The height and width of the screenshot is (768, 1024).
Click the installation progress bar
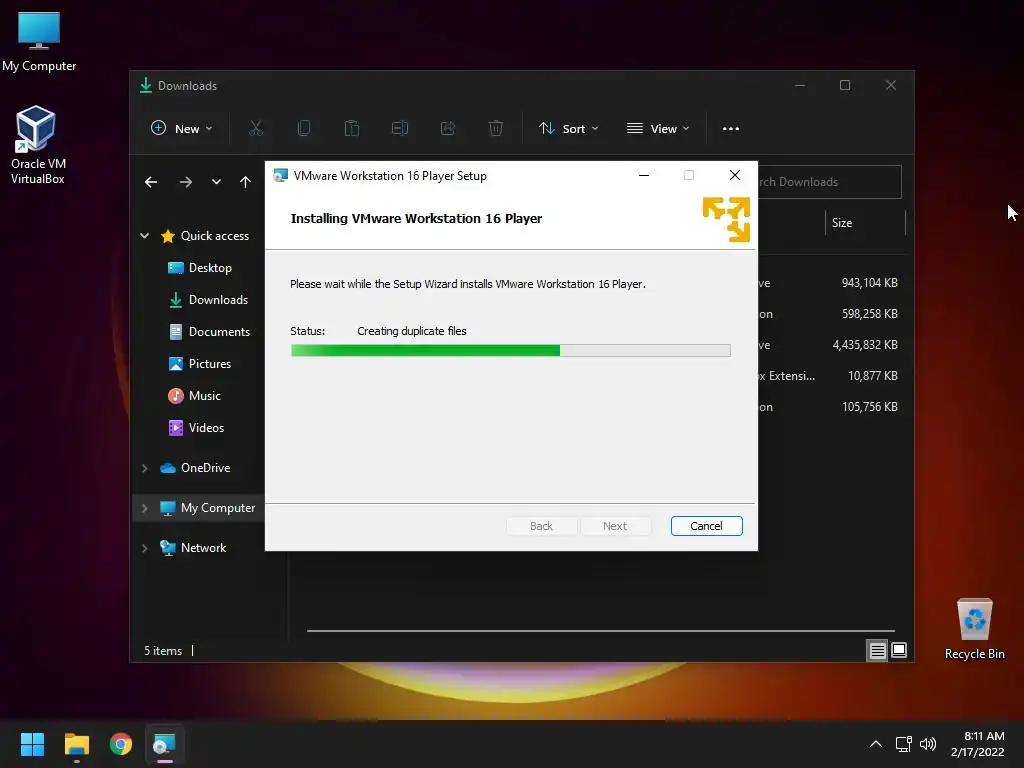coord(511,351)
